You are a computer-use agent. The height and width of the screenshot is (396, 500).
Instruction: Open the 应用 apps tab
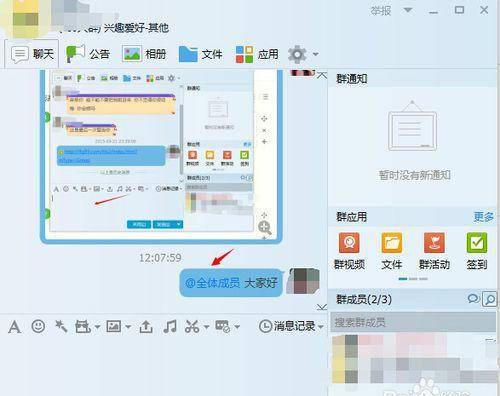(x=257, y=54)
